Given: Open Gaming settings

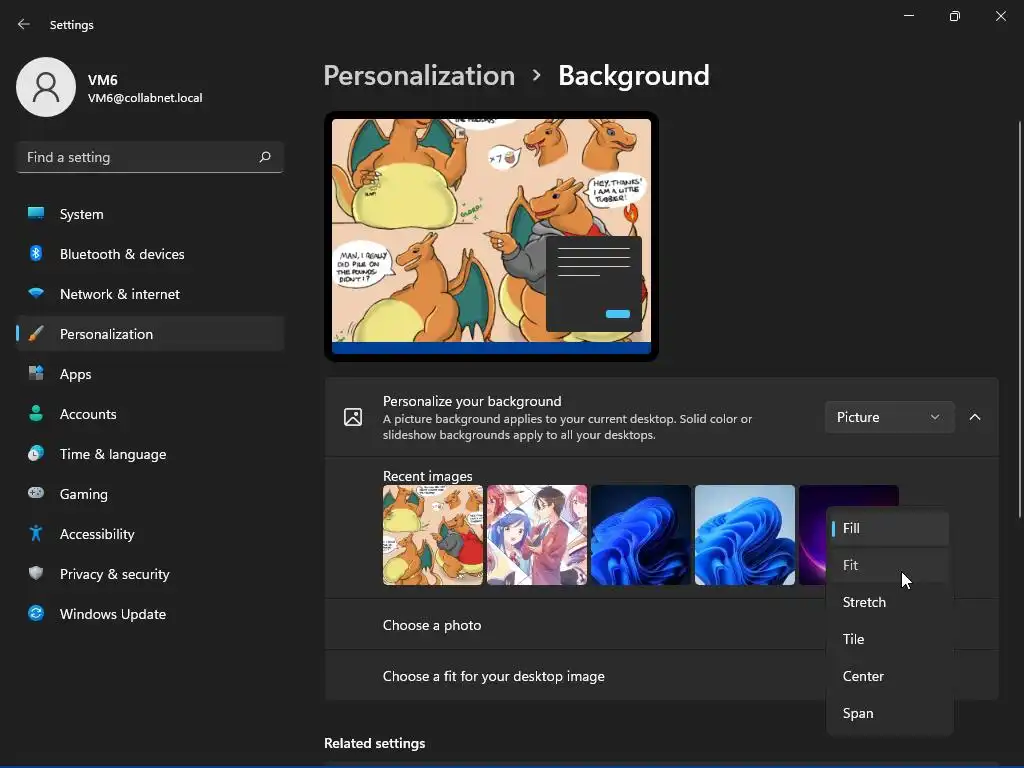Looking at the screenshot, I should (x=150, y=494).
